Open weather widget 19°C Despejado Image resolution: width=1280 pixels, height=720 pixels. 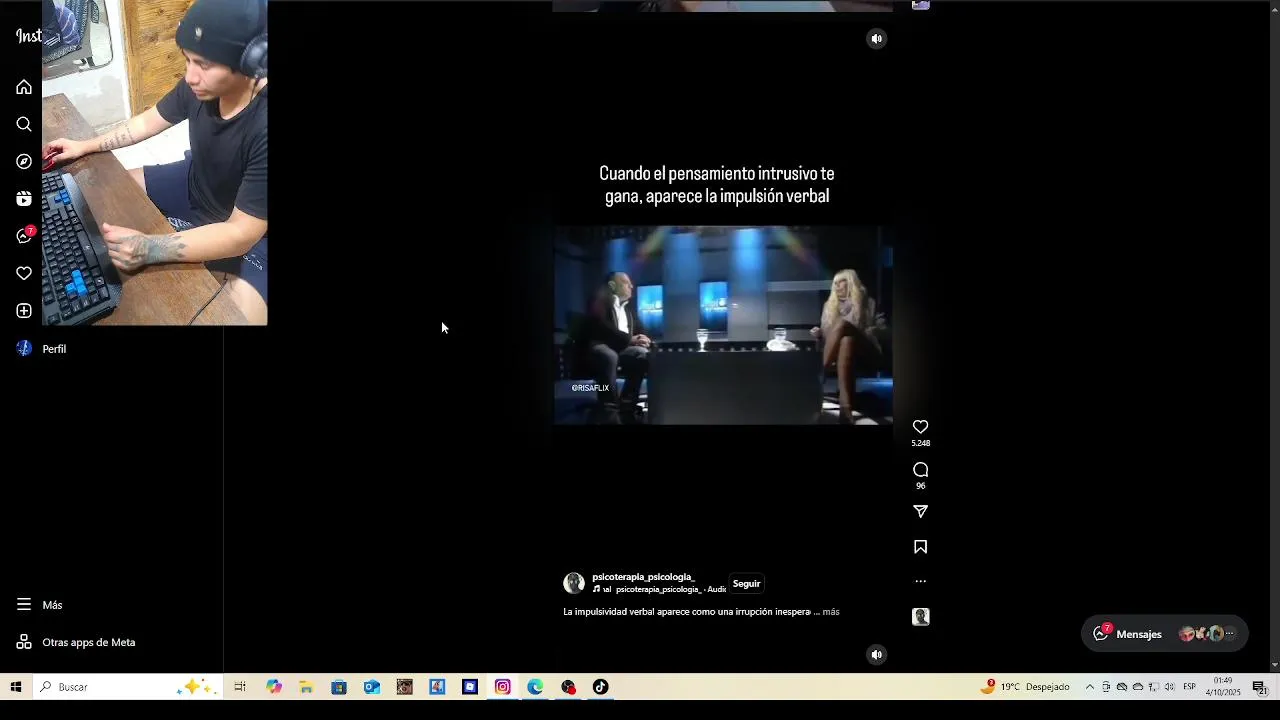coord(1025,687)
